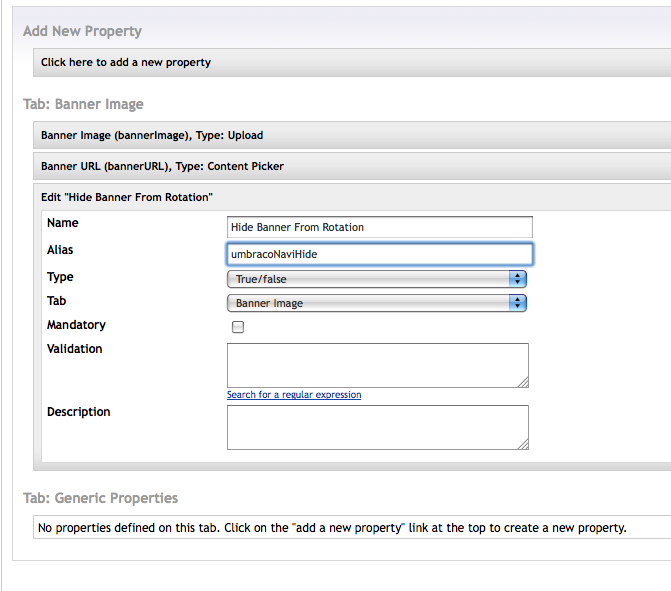
Task: Expand 'Click here to add a new property'
Action: 126,62
